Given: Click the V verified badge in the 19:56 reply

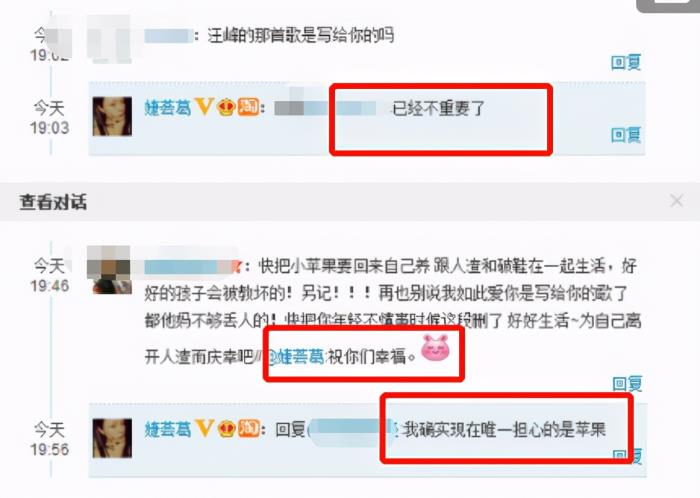Looking at the screenshot, I should [x=204, y=429].
